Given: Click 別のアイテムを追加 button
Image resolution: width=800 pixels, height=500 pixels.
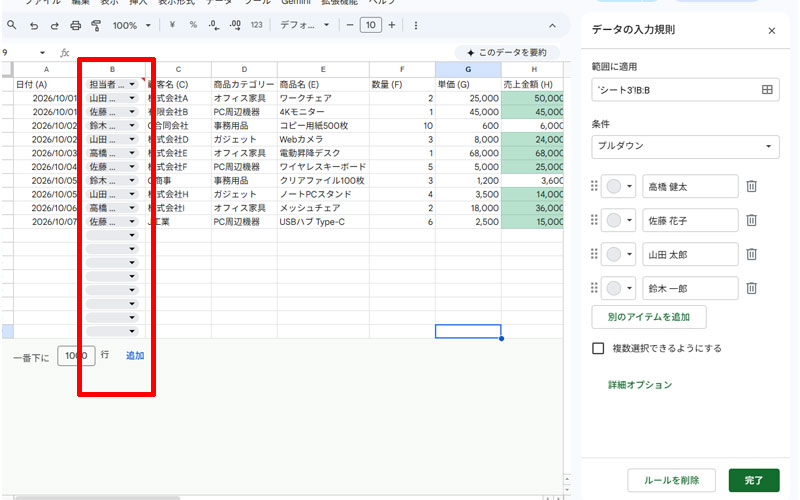Looking at the screenshot, I should (648, 317).
